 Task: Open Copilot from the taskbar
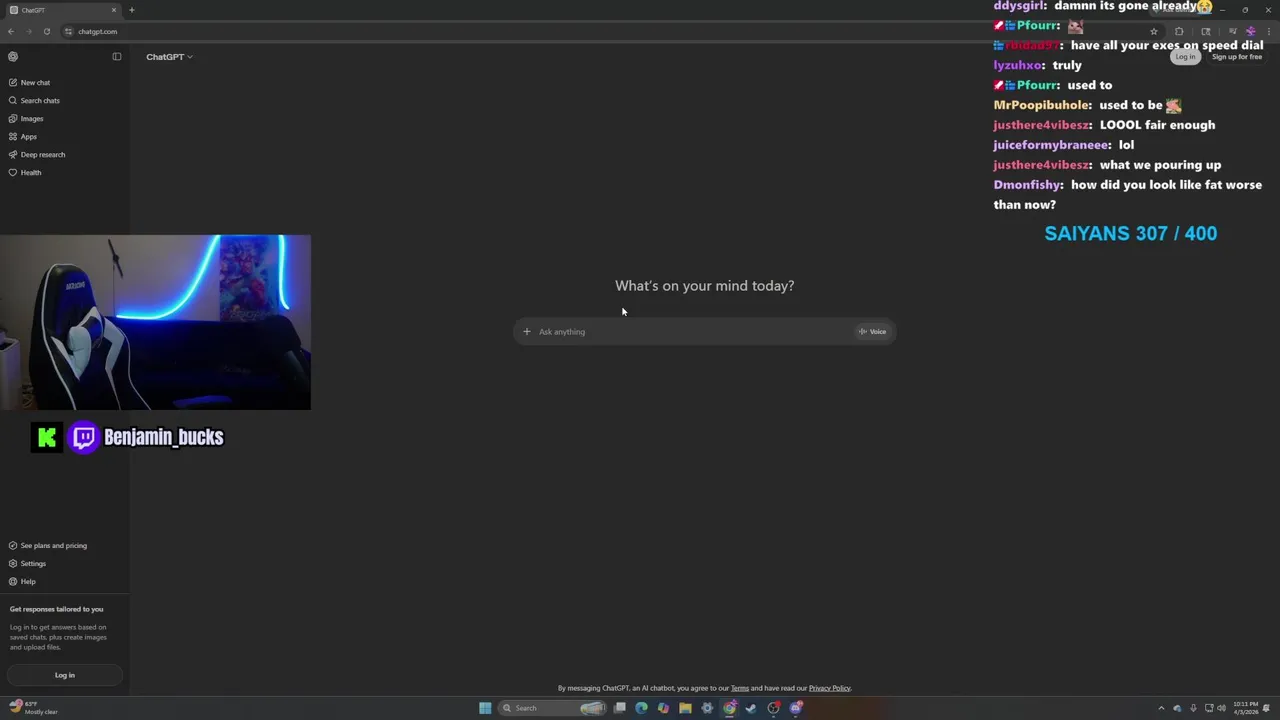pos(663,708)
